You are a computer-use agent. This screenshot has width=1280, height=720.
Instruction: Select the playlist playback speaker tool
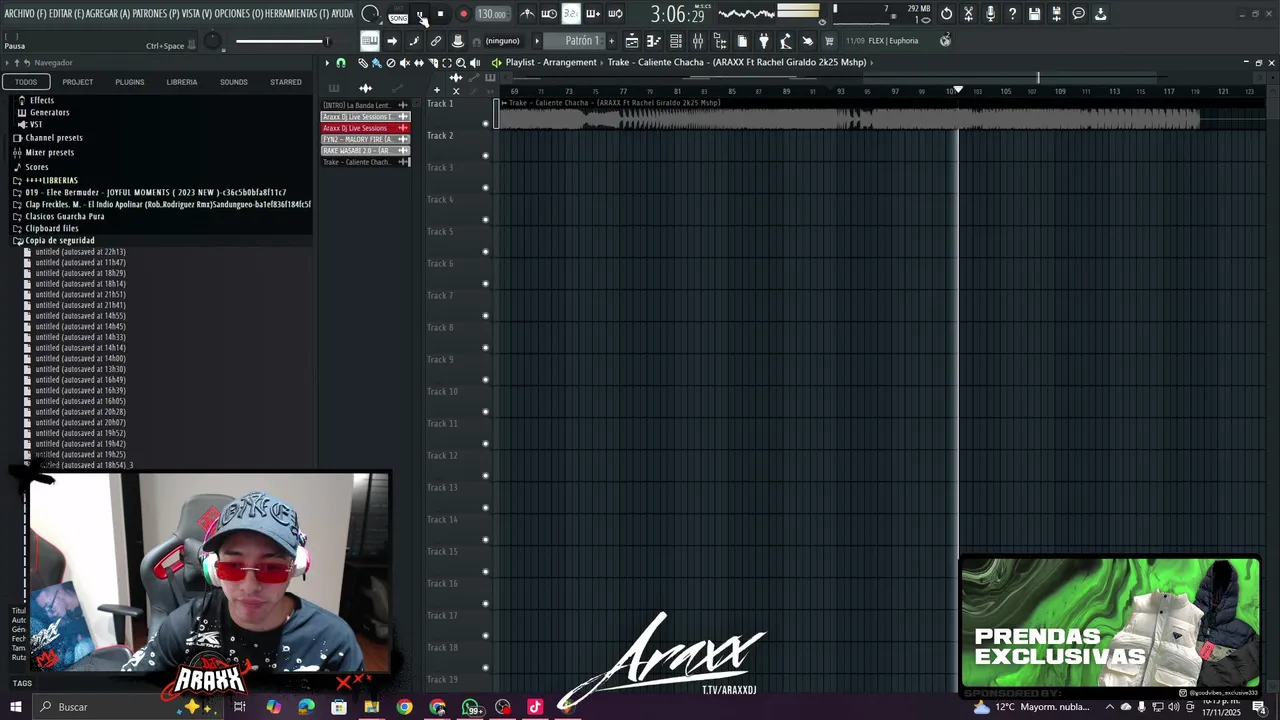click(x=474, y=62)
